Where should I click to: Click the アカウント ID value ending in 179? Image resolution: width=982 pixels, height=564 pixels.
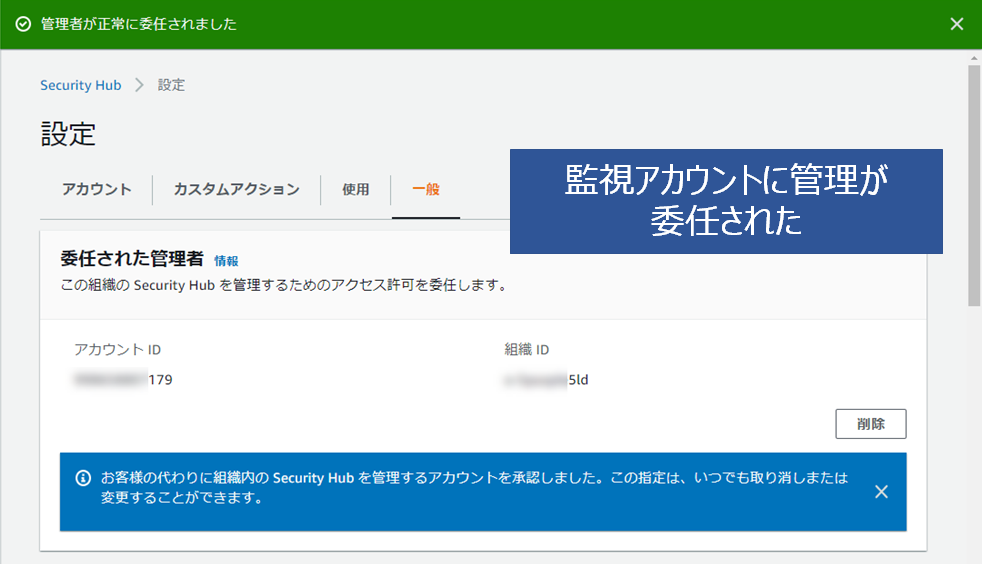(x=123, y=380)
